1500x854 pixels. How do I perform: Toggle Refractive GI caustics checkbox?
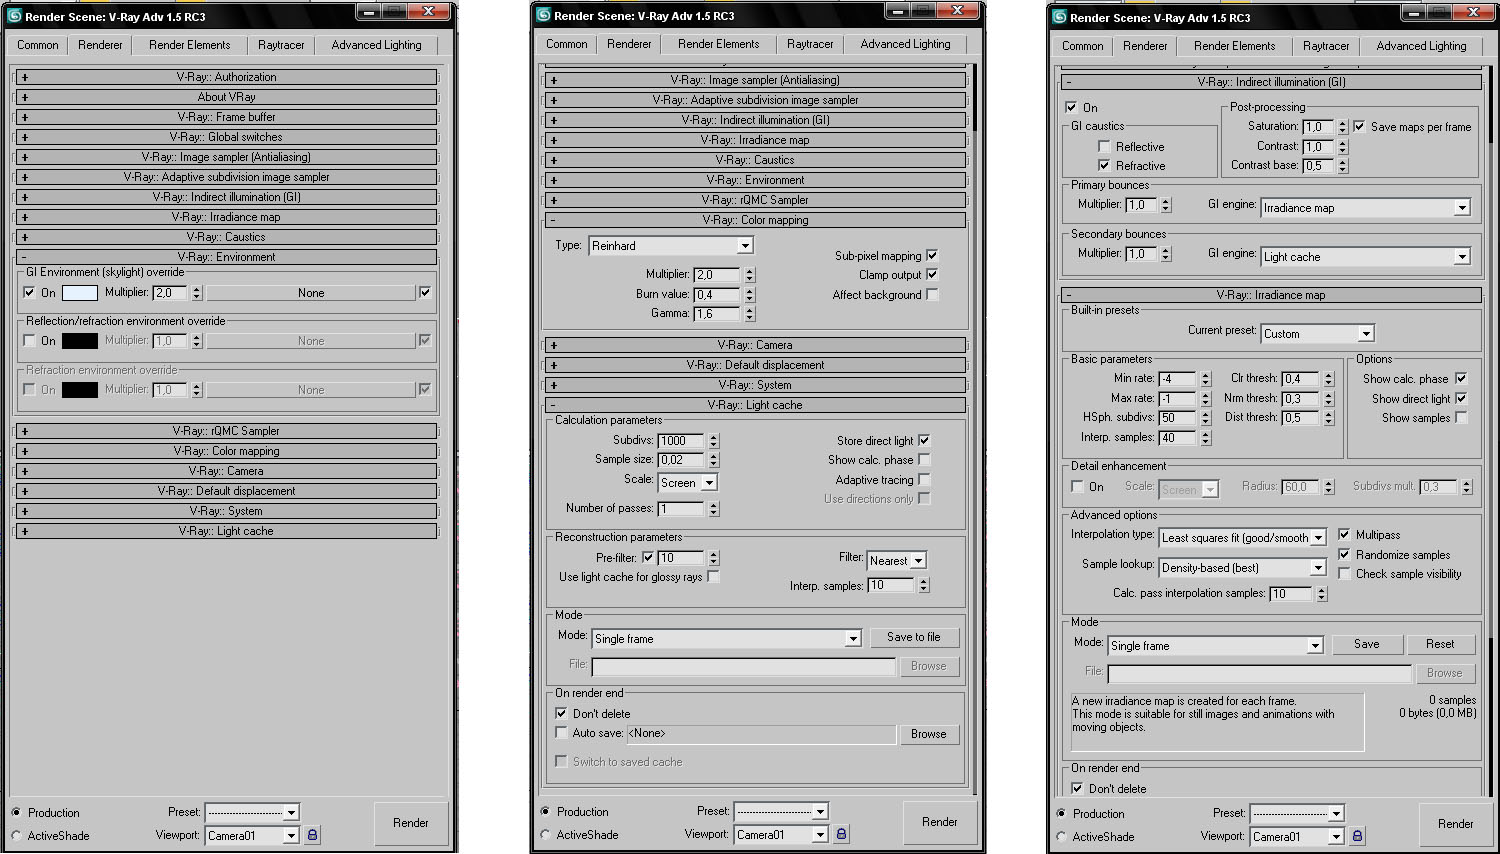[1104, 166]
